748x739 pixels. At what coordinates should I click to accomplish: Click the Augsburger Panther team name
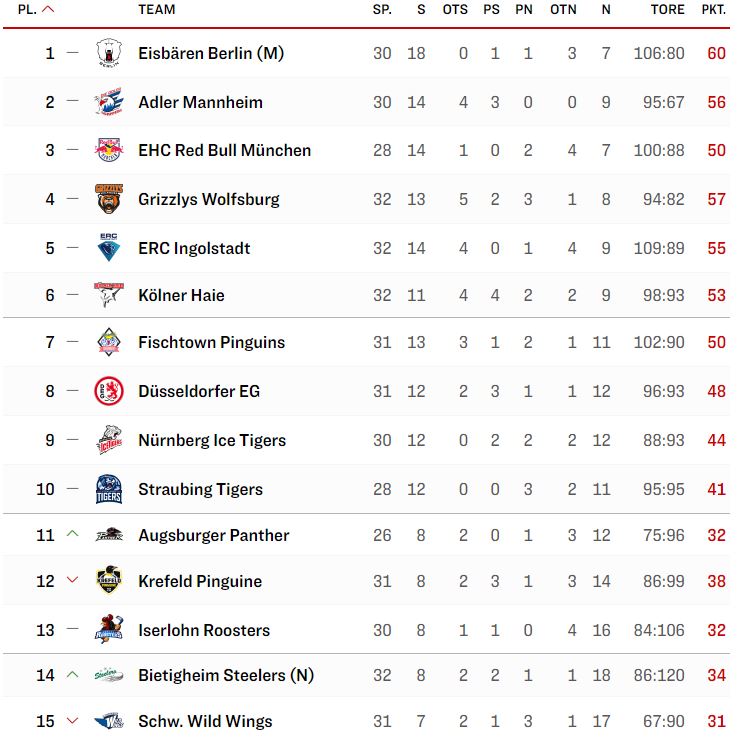pos(214,535)
